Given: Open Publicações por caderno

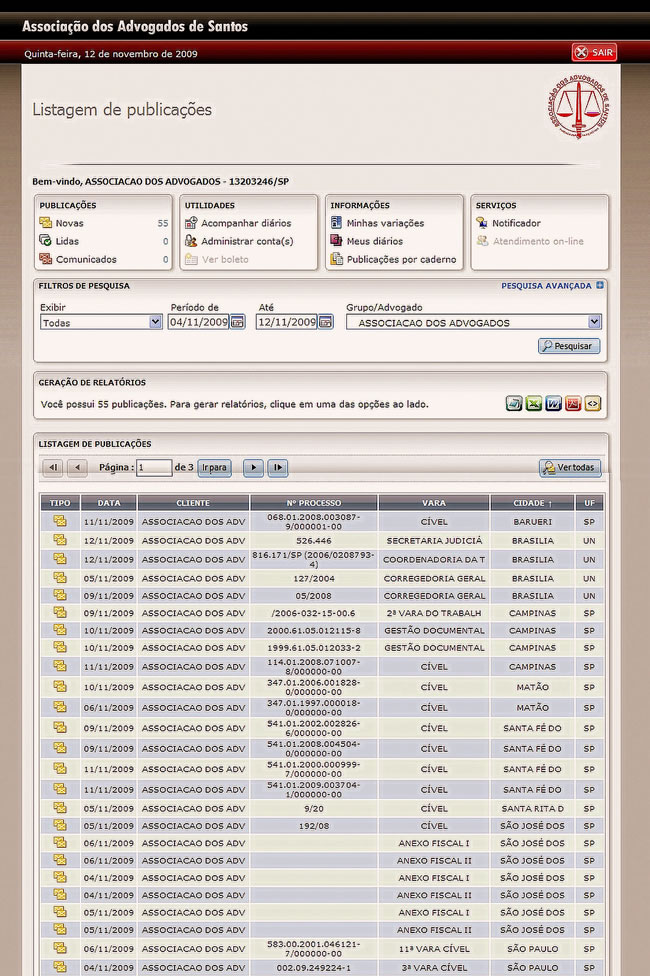Looking at the screenshot, I should [400, 259].
